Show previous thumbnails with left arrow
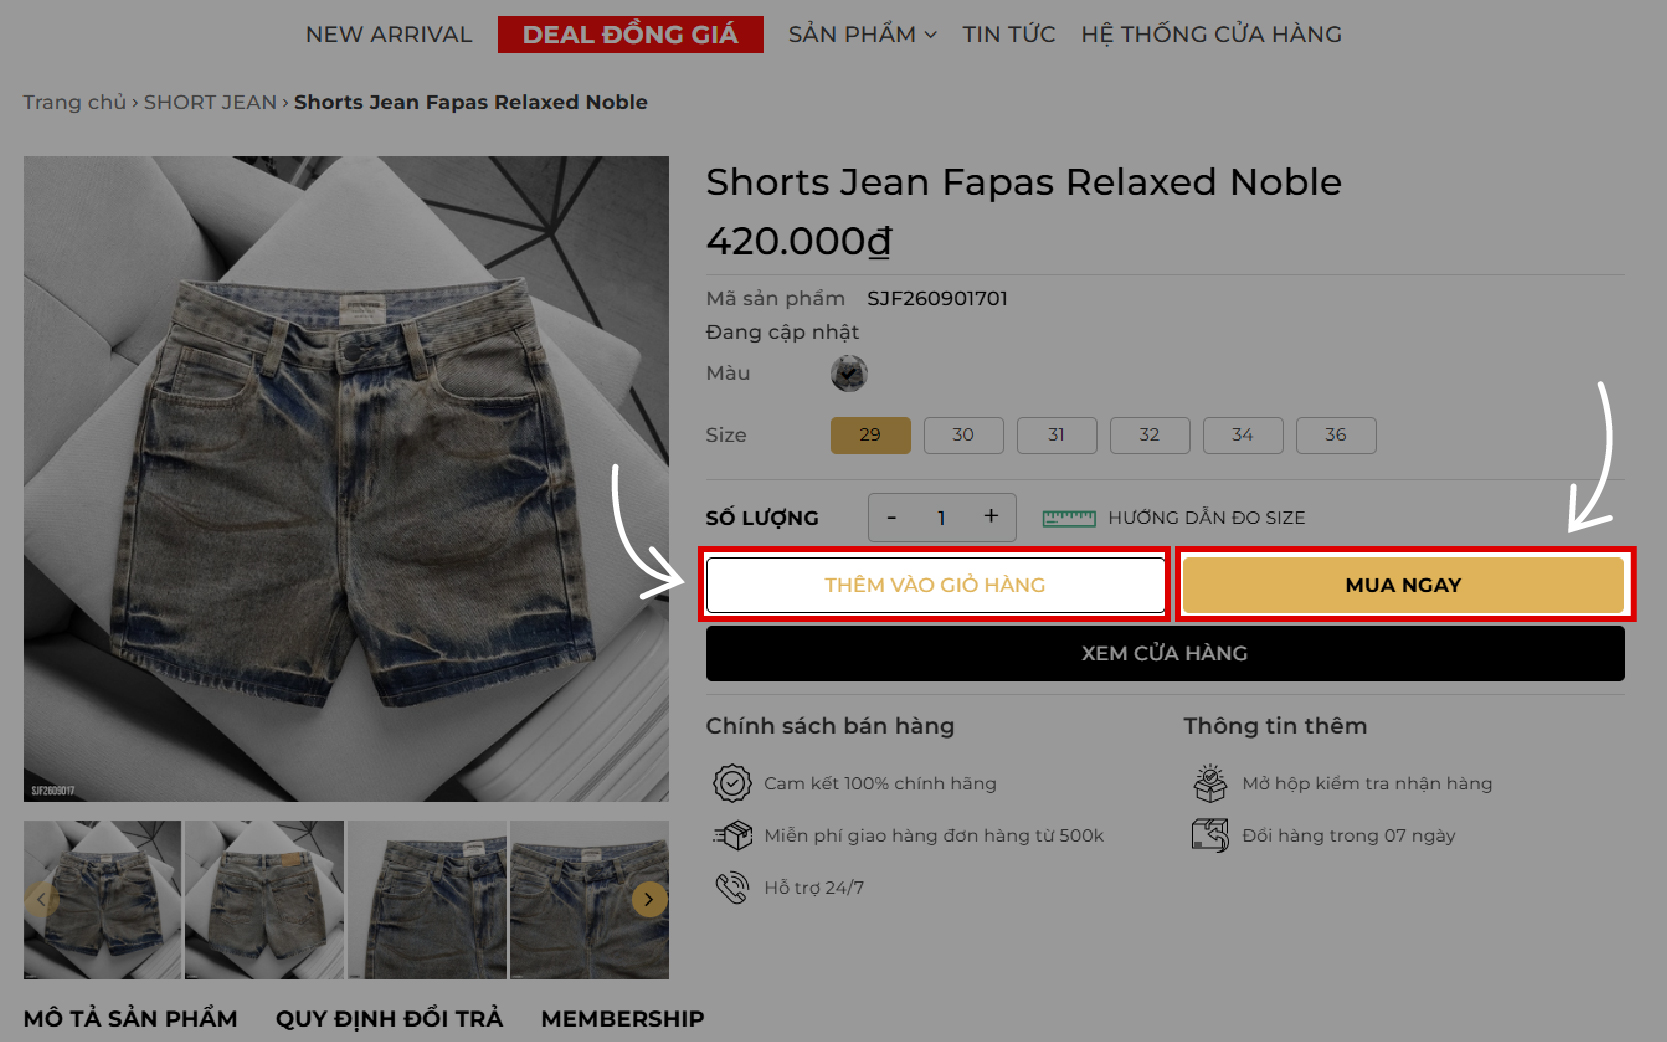The height and width of the screenshot is (1042, 1667). [x=41, y=900]
